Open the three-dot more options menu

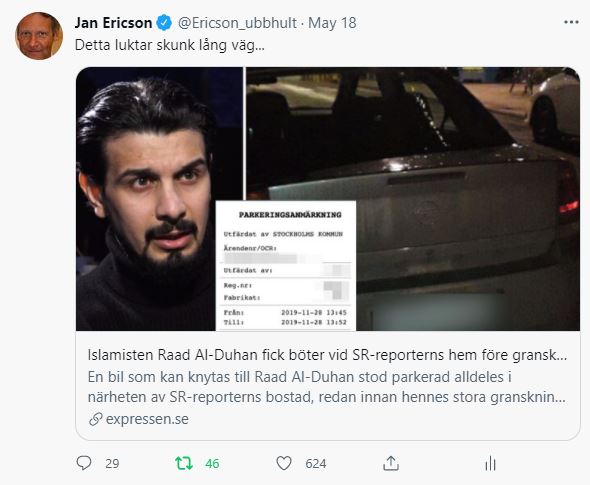pos(571,23)
